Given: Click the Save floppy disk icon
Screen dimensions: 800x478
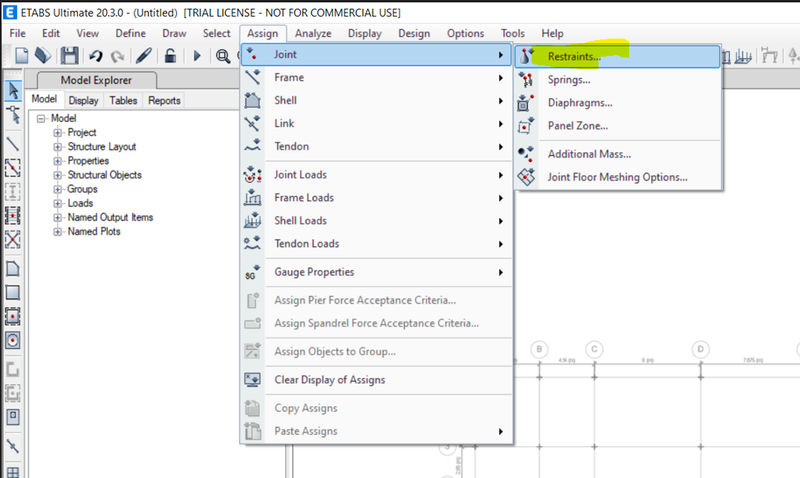Looking at the screenshot, I should click(69, 55).
